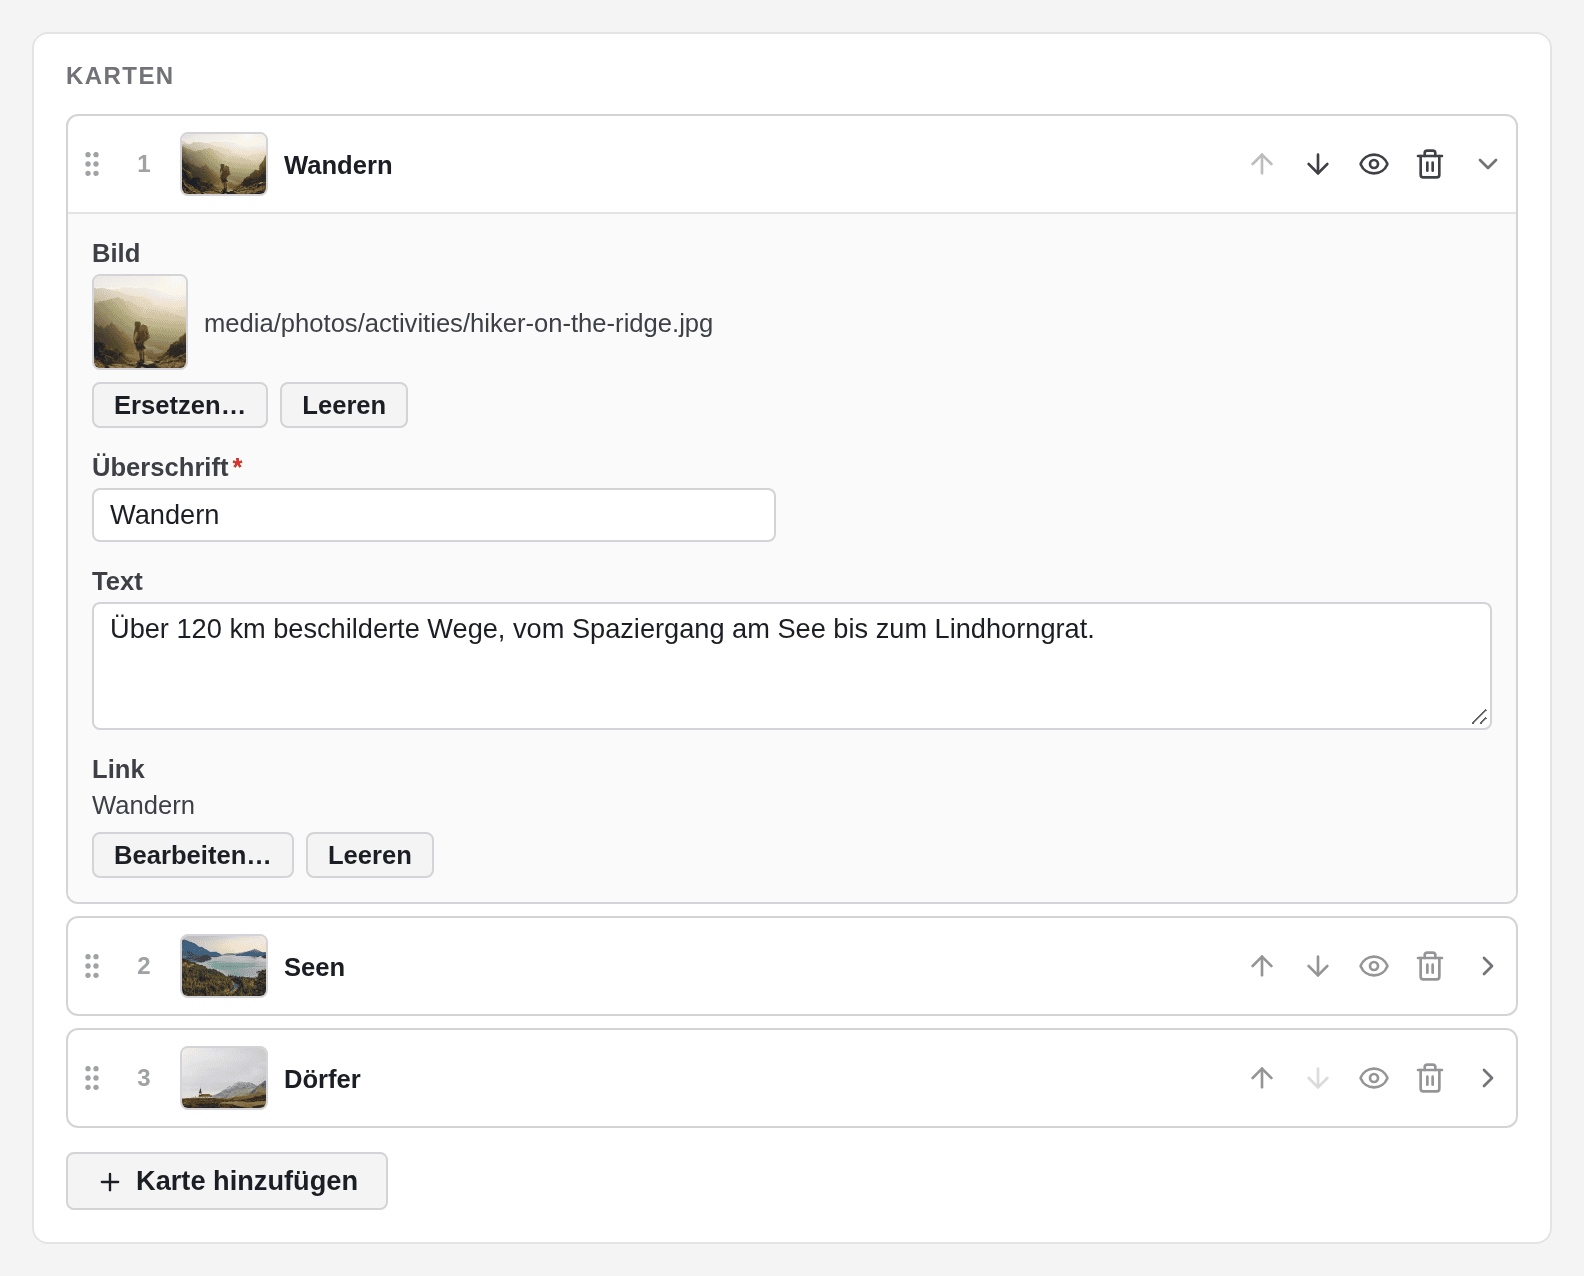Click the Seen card lake thumbnail
The width and height of the screenshot is (1584, 1276).
pyautogui.click(x=224, y=966)
